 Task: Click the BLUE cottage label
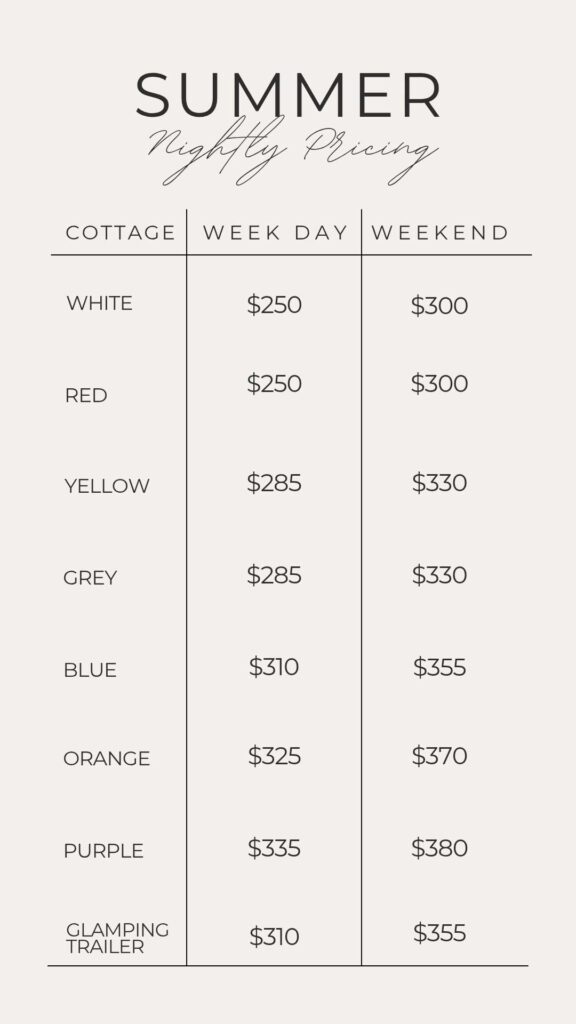point(90,670)
